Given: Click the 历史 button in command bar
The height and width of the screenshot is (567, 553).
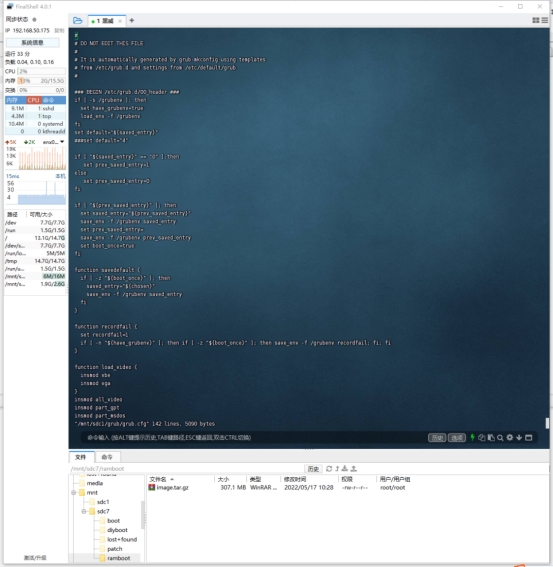Looking at the screenshot, I should [437, 438].
